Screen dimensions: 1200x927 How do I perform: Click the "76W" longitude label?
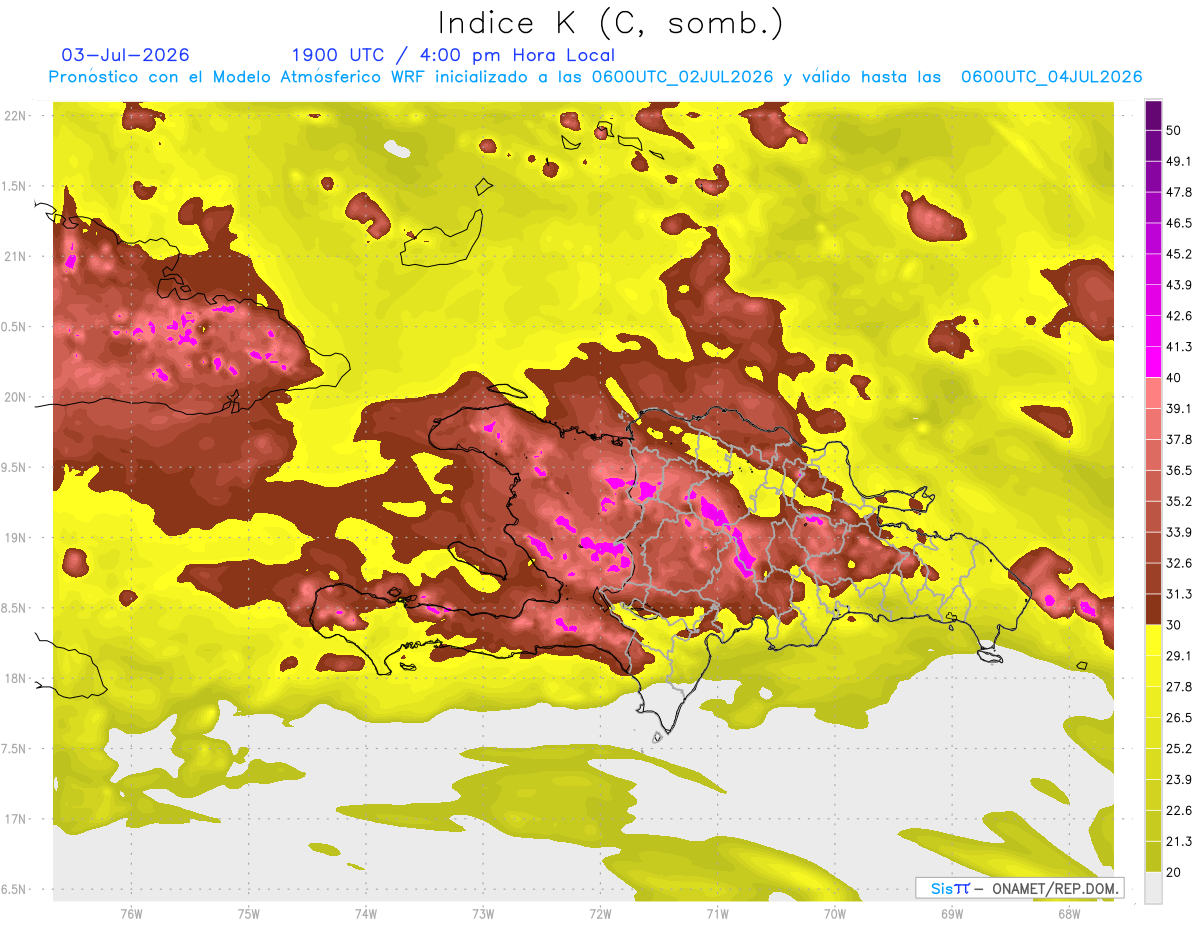point(131,914)
